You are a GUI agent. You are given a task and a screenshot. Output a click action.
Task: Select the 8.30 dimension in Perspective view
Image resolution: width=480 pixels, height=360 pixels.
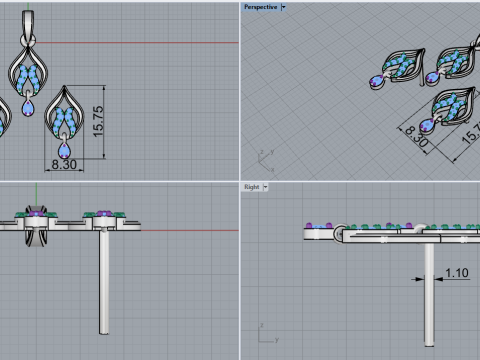tap(416, 136)
